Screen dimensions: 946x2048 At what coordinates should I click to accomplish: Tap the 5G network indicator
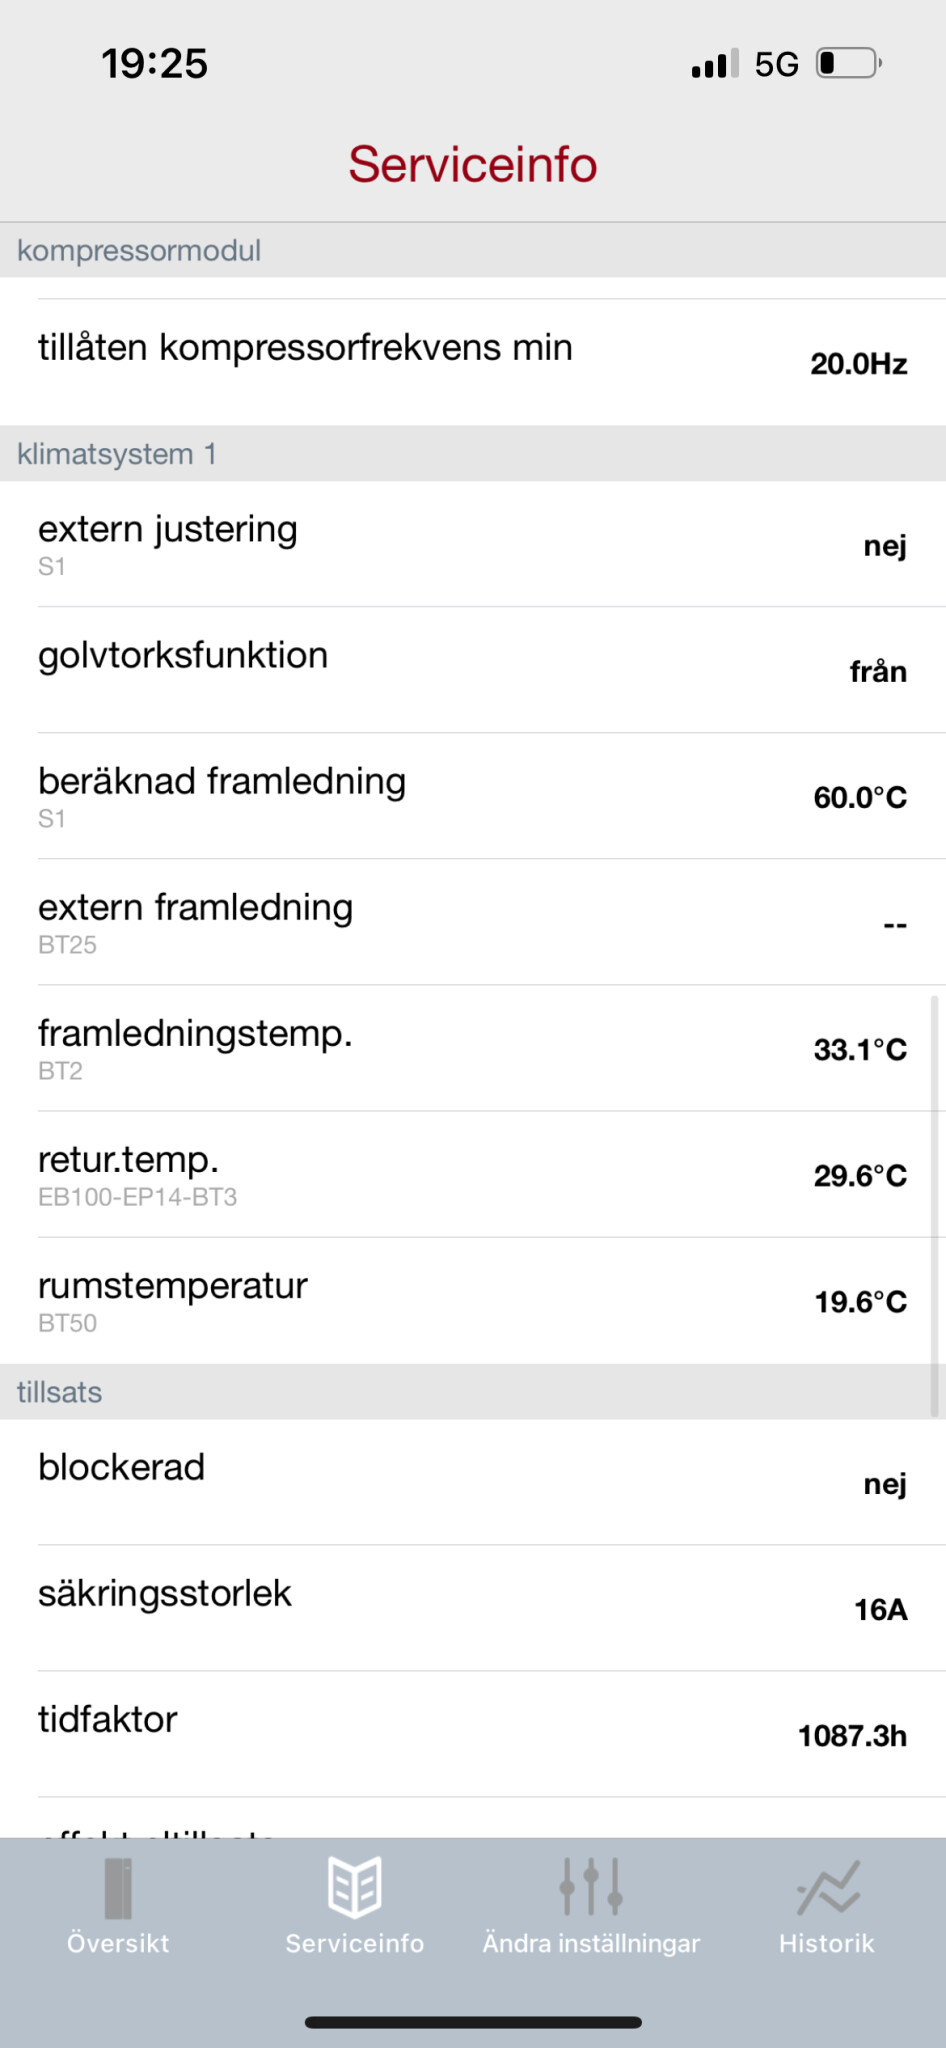(x=776, y=64)
